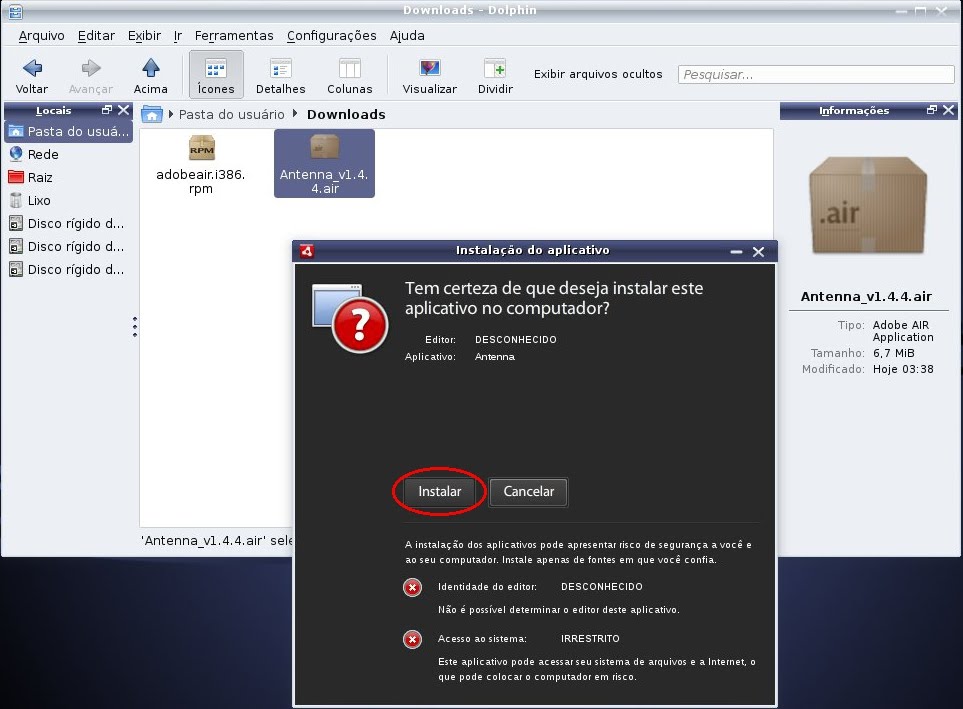Select the adobeair.i386.rpm file
Screen dimensions: 963x709
[201, 164]
